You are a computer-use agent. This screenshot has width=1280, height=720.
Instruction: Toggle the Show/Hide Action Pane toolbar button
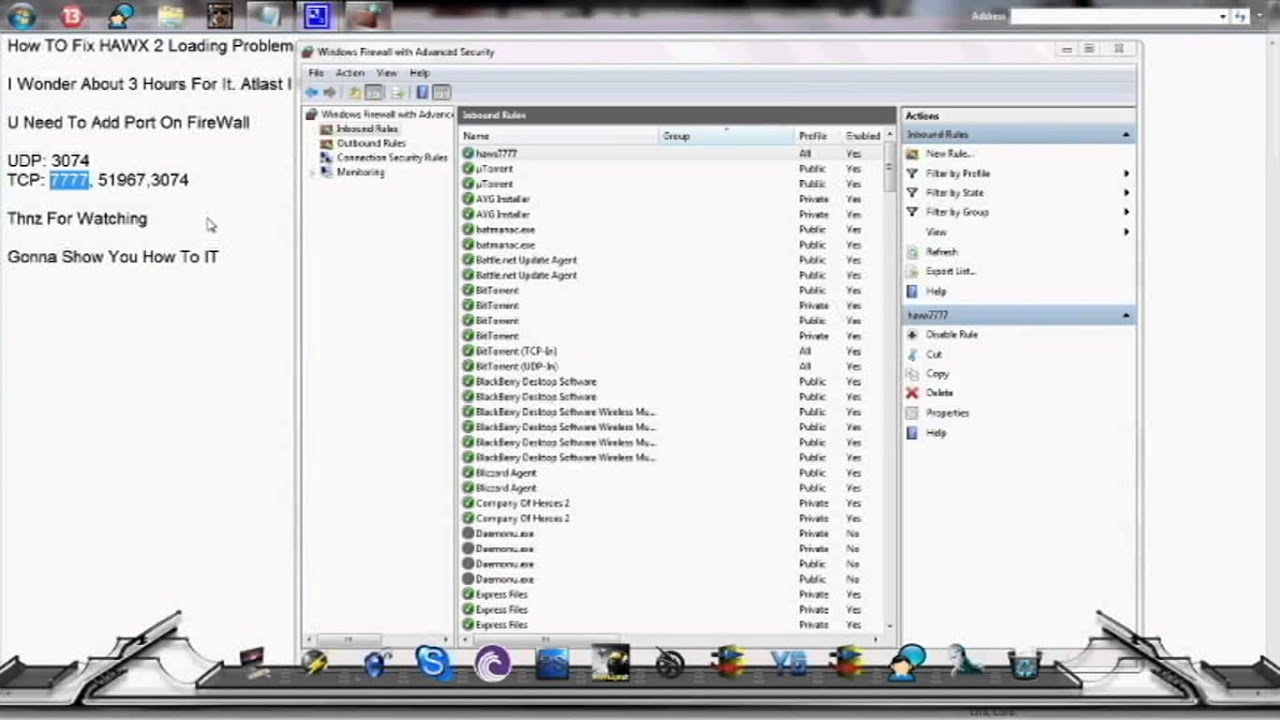[x=441, y=93]
